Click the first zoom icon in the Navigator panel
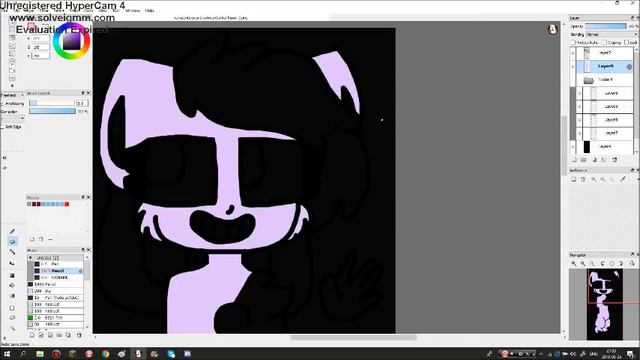This screenshot has width=640, height=360. point(574,264)
